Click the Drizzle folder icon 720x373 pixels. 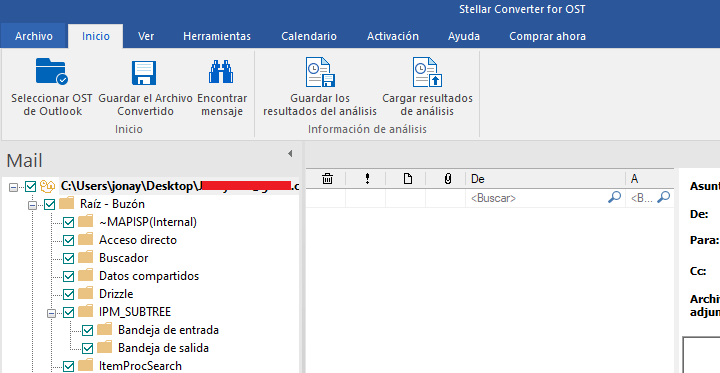[85, 294]
